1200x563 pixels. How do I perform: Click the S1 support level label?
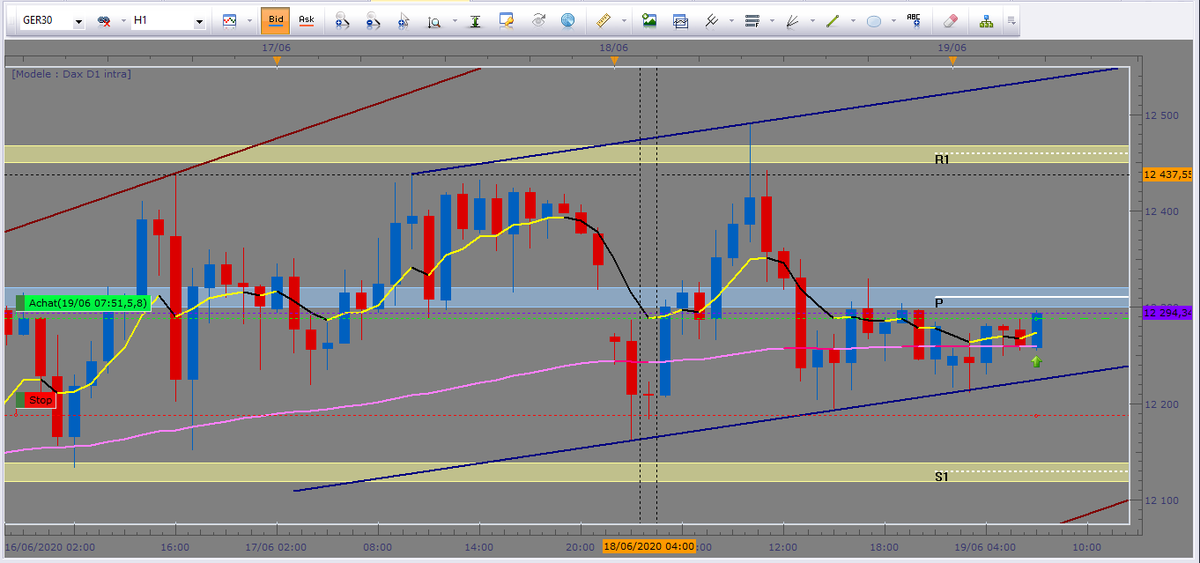pos(942,478)
